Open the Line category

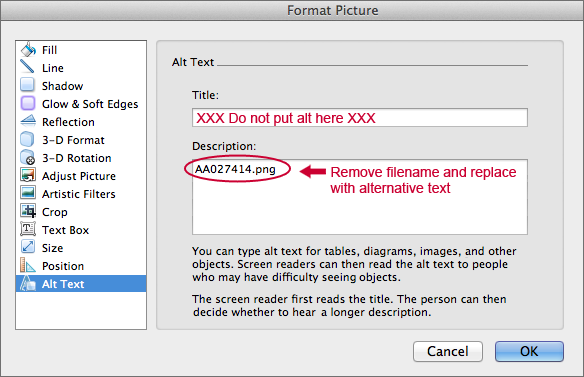81,68
